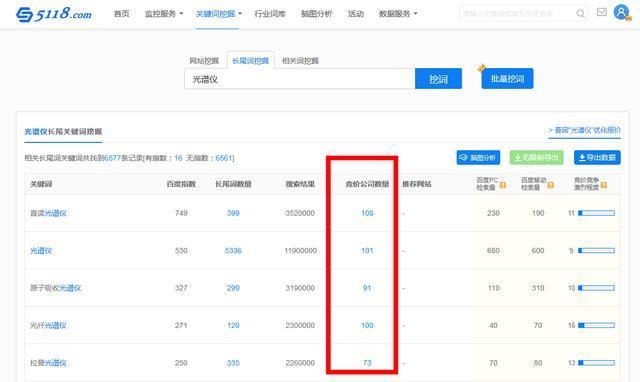Click the 6577 total records link
The width and height of the screenshot is (640, 382).
tap(112, 158)
